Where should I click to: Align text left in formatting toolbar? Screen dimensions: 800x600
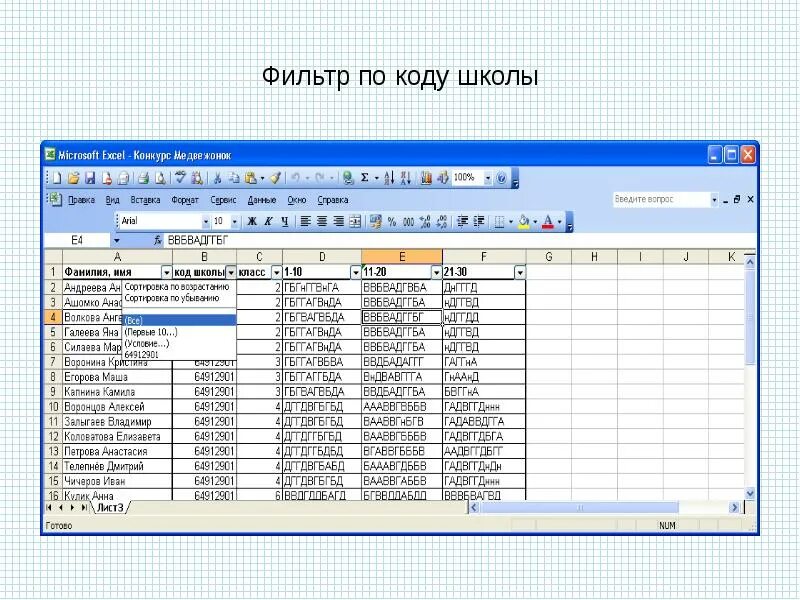tap(305, 221)
